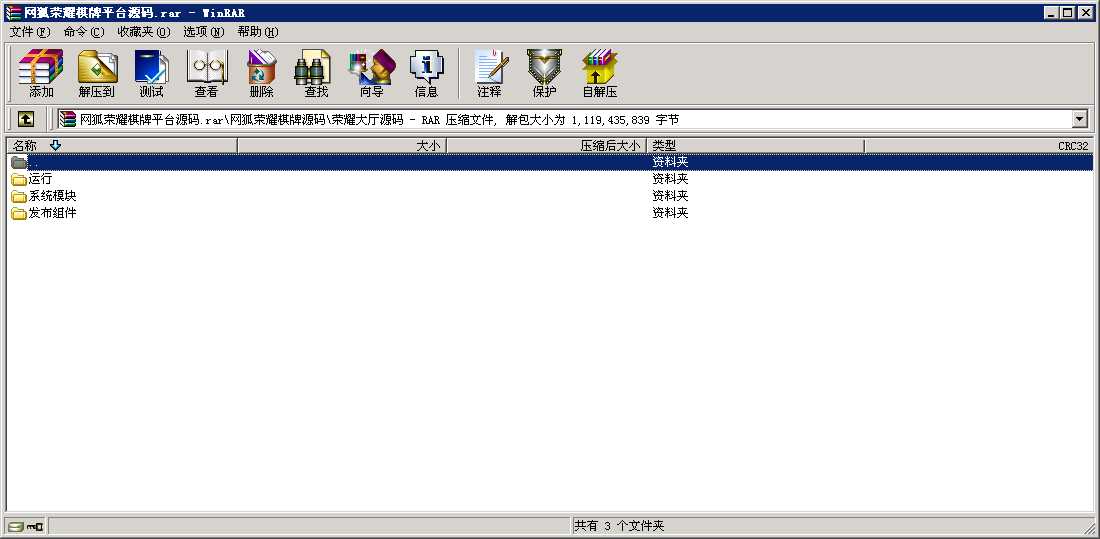This screenshot has width=1100, height=539.
Task: Click status bar text 共有 3 个文件夹
Action: (619, 526)
